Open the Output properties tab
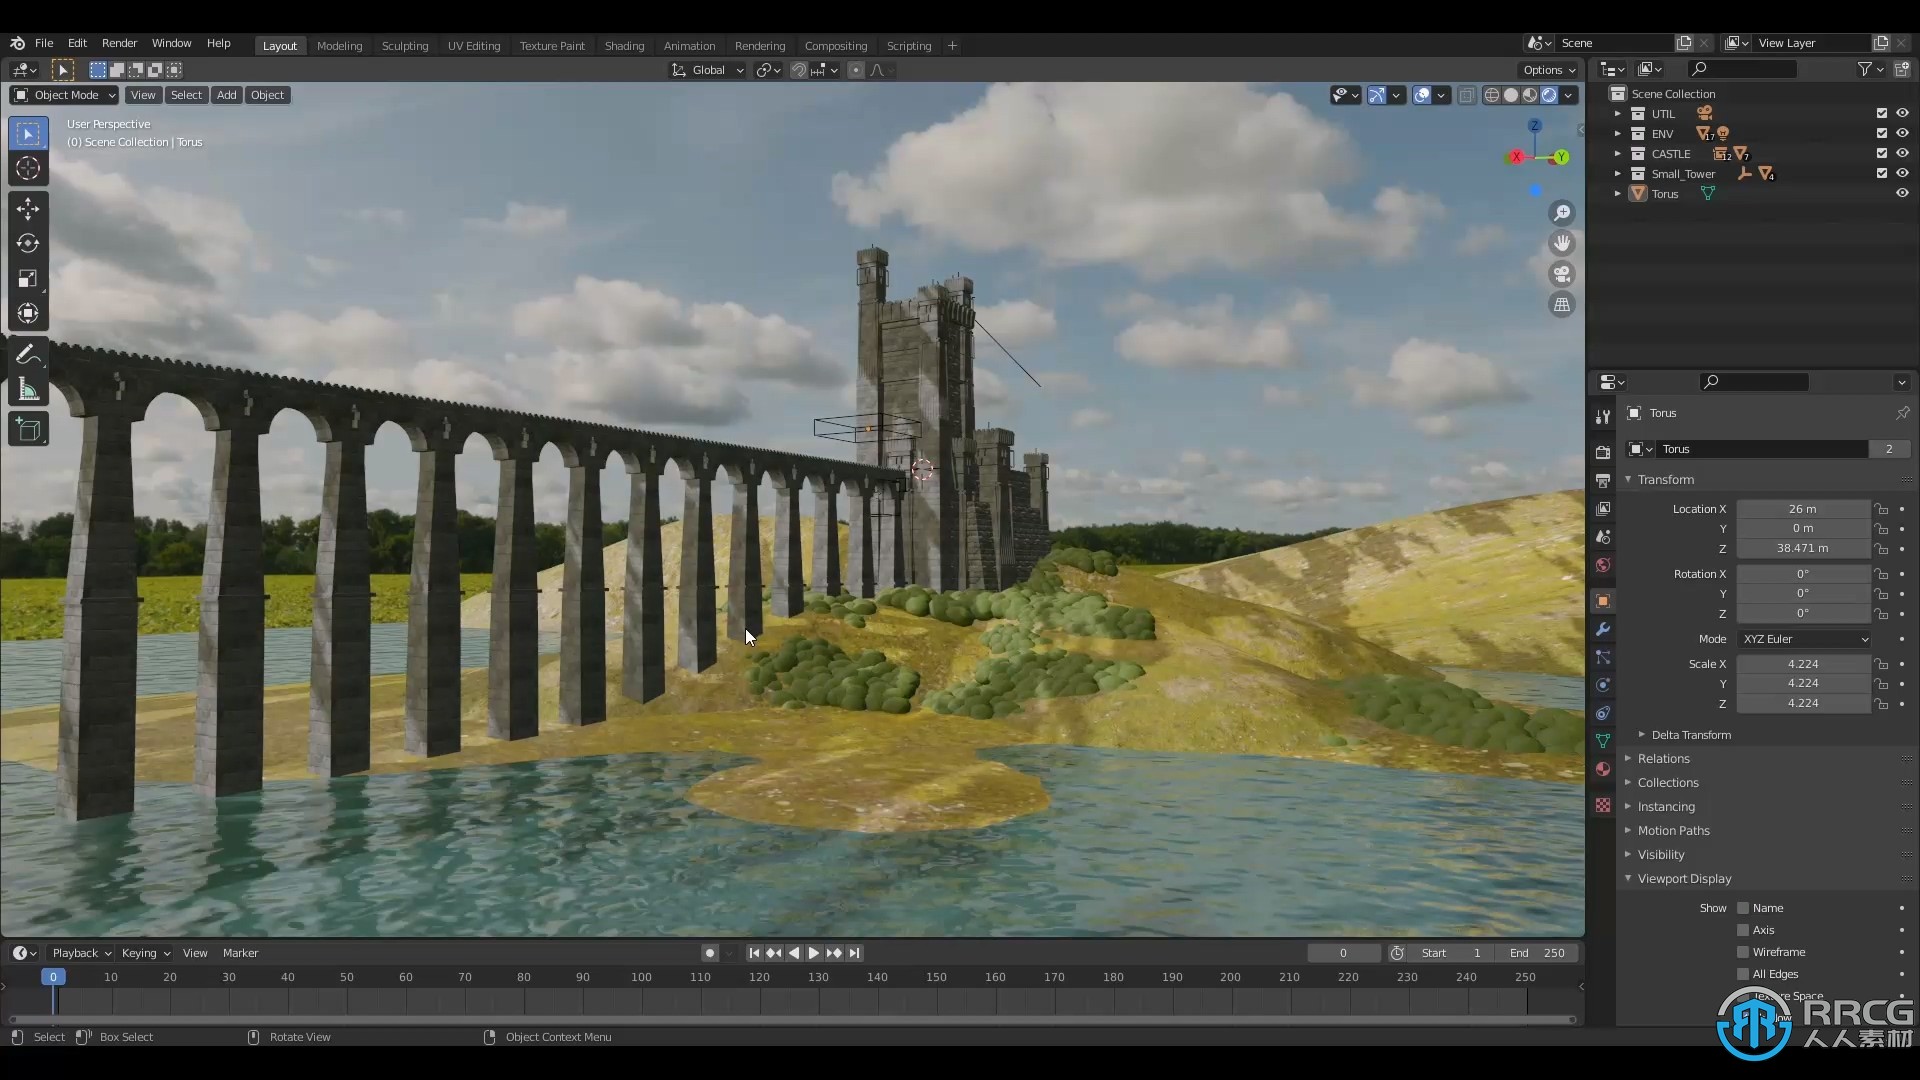The width and height of the screenshot is (1920, 1080). coord(1603,480)
